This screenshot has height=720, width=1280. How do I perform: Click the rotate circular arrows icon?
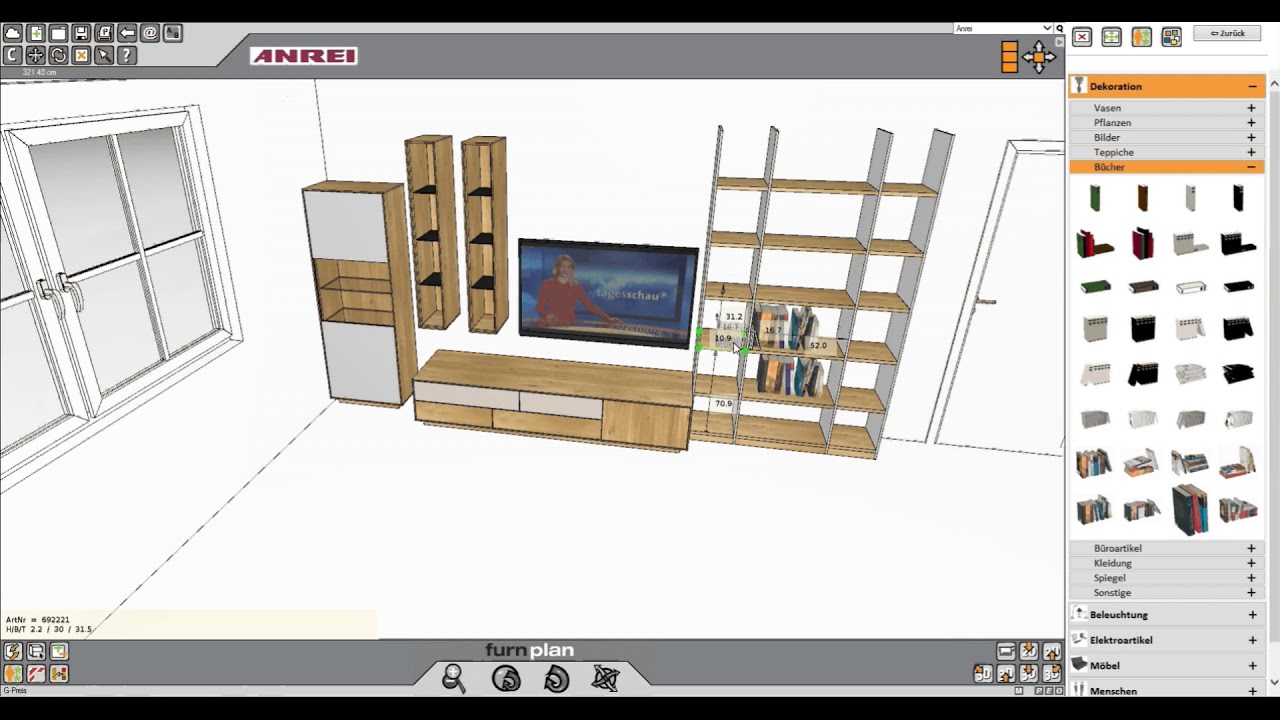point(59,55)
